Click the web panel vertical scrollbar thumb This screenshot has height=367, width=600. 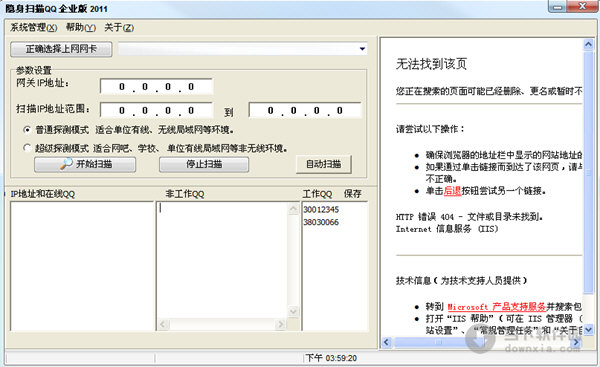pyautogui.click(x=589, y=172)
